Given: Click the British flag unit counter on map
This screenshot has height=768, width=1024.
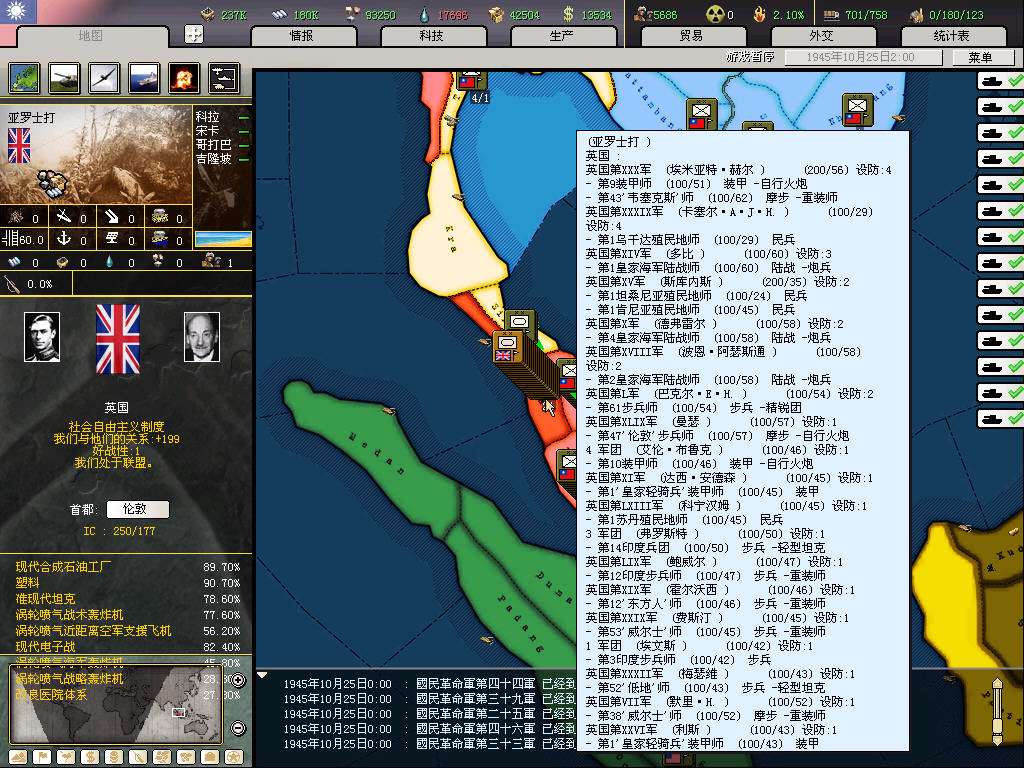Looking at the screenshot, I should click(505, 350).
